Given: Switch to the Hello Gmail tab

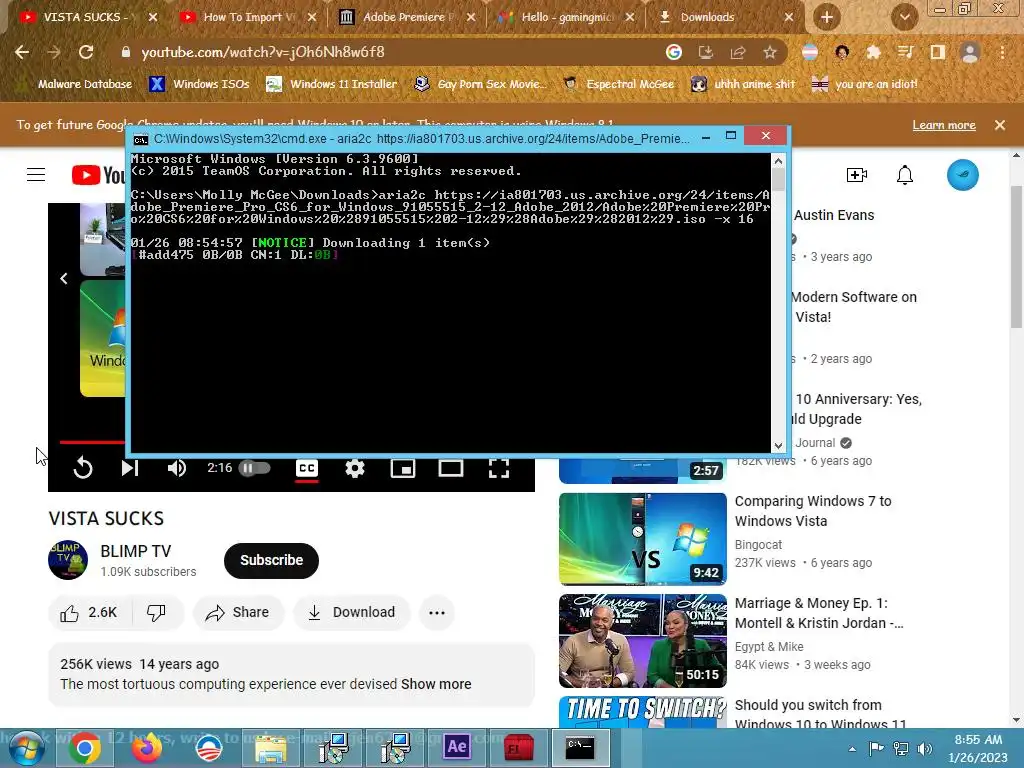Looking at the screenshot, I should [x=566, y=17].
